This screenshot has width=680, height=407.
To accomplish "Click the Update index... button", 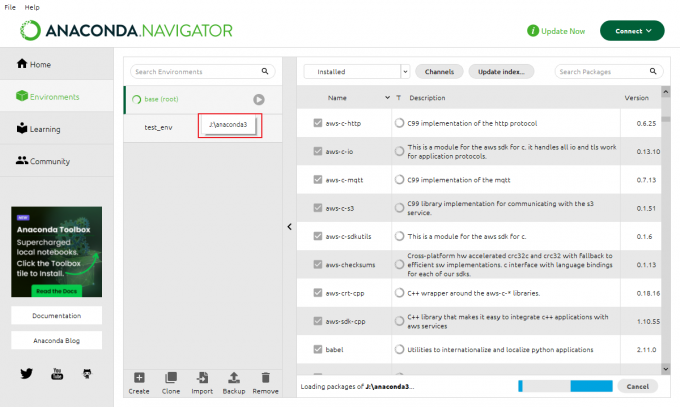I will (x=501, y=72).
